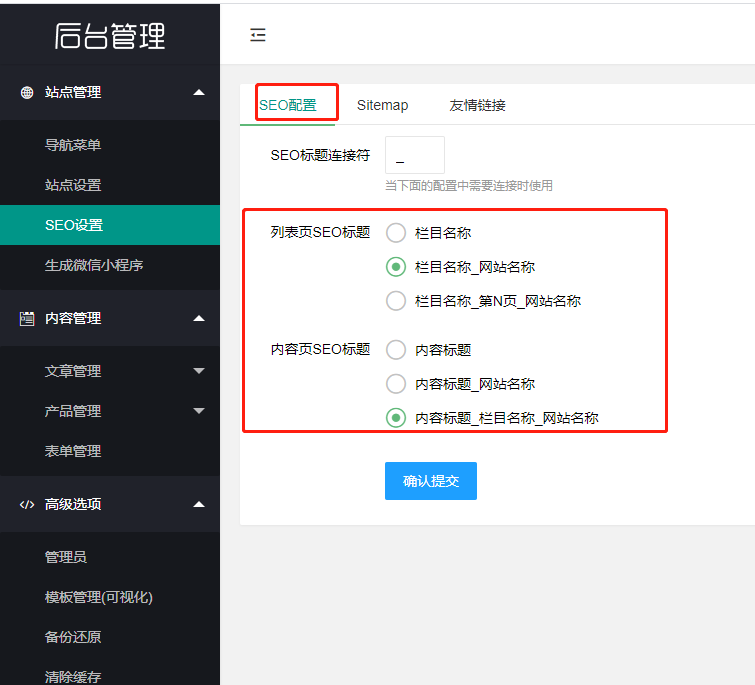The height and width of the screenshot is (685, 755).
Task: Select 内容标题 radio for content page
Action: tap(396, 350)
